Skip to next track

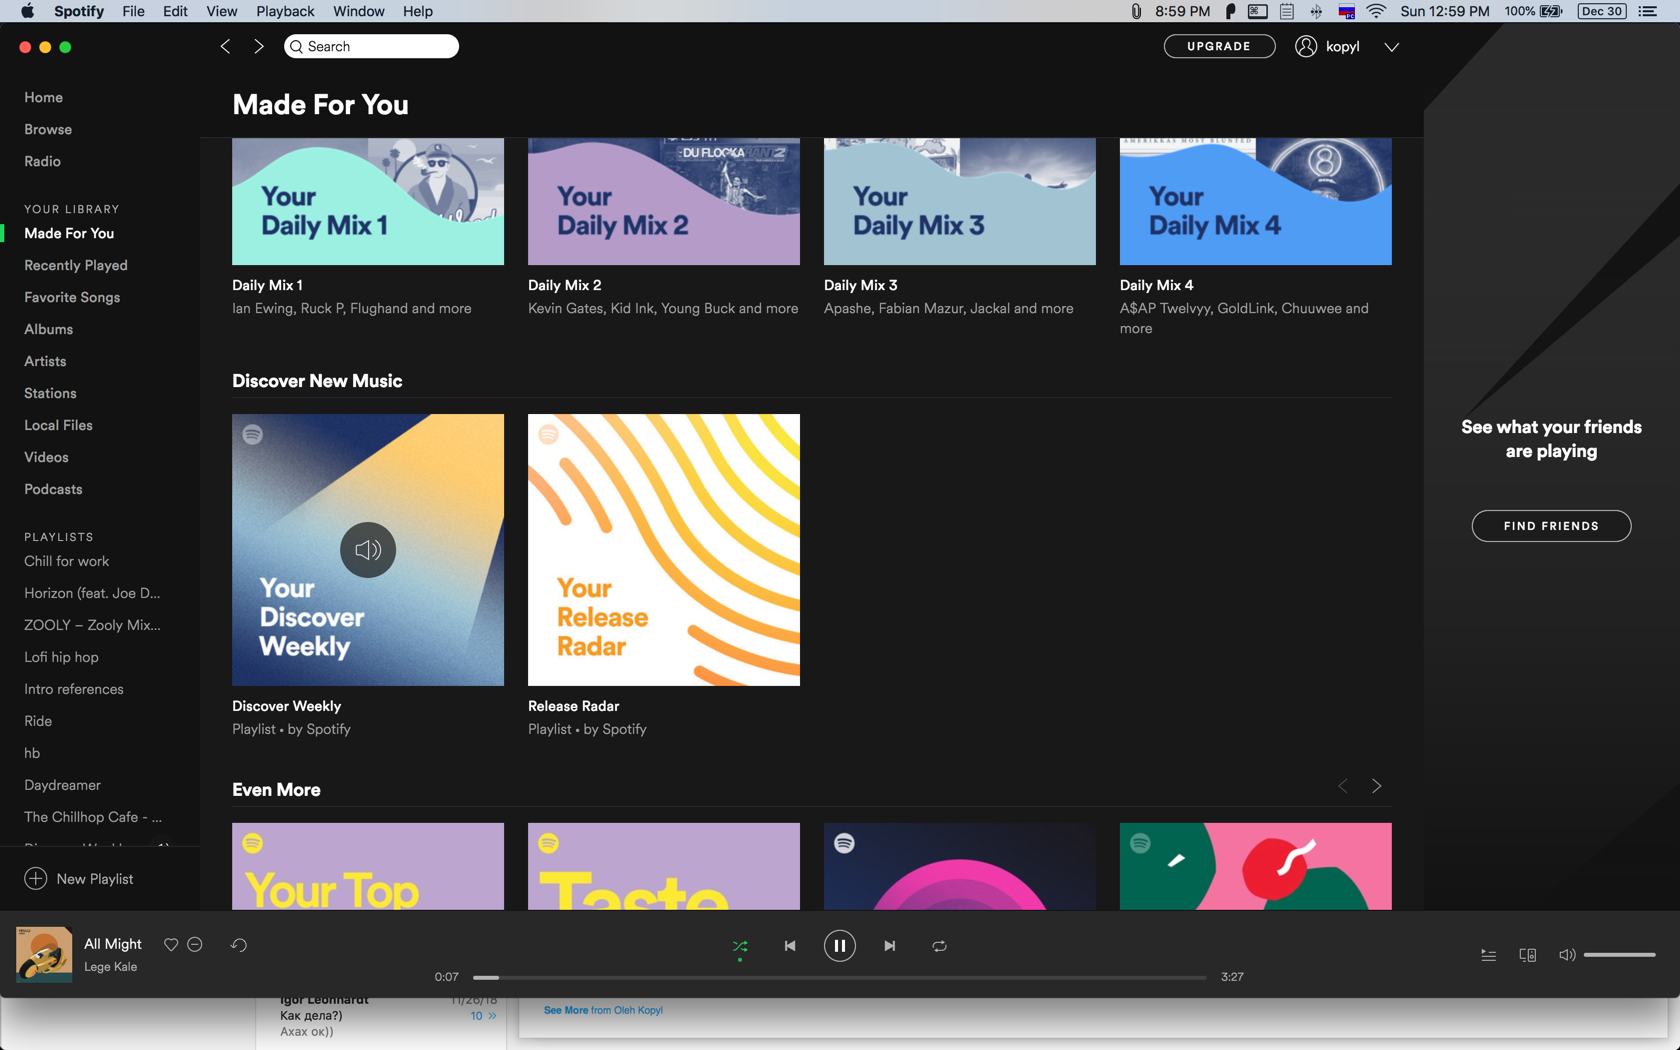[x=890, y=946]
